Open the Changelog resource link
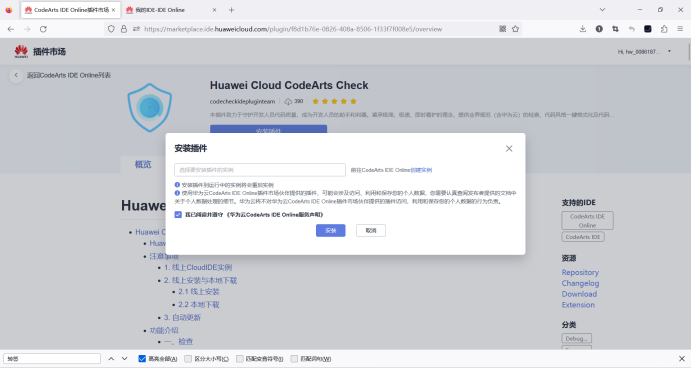This screenshot has width=692, height=368. tap(580, 283)
